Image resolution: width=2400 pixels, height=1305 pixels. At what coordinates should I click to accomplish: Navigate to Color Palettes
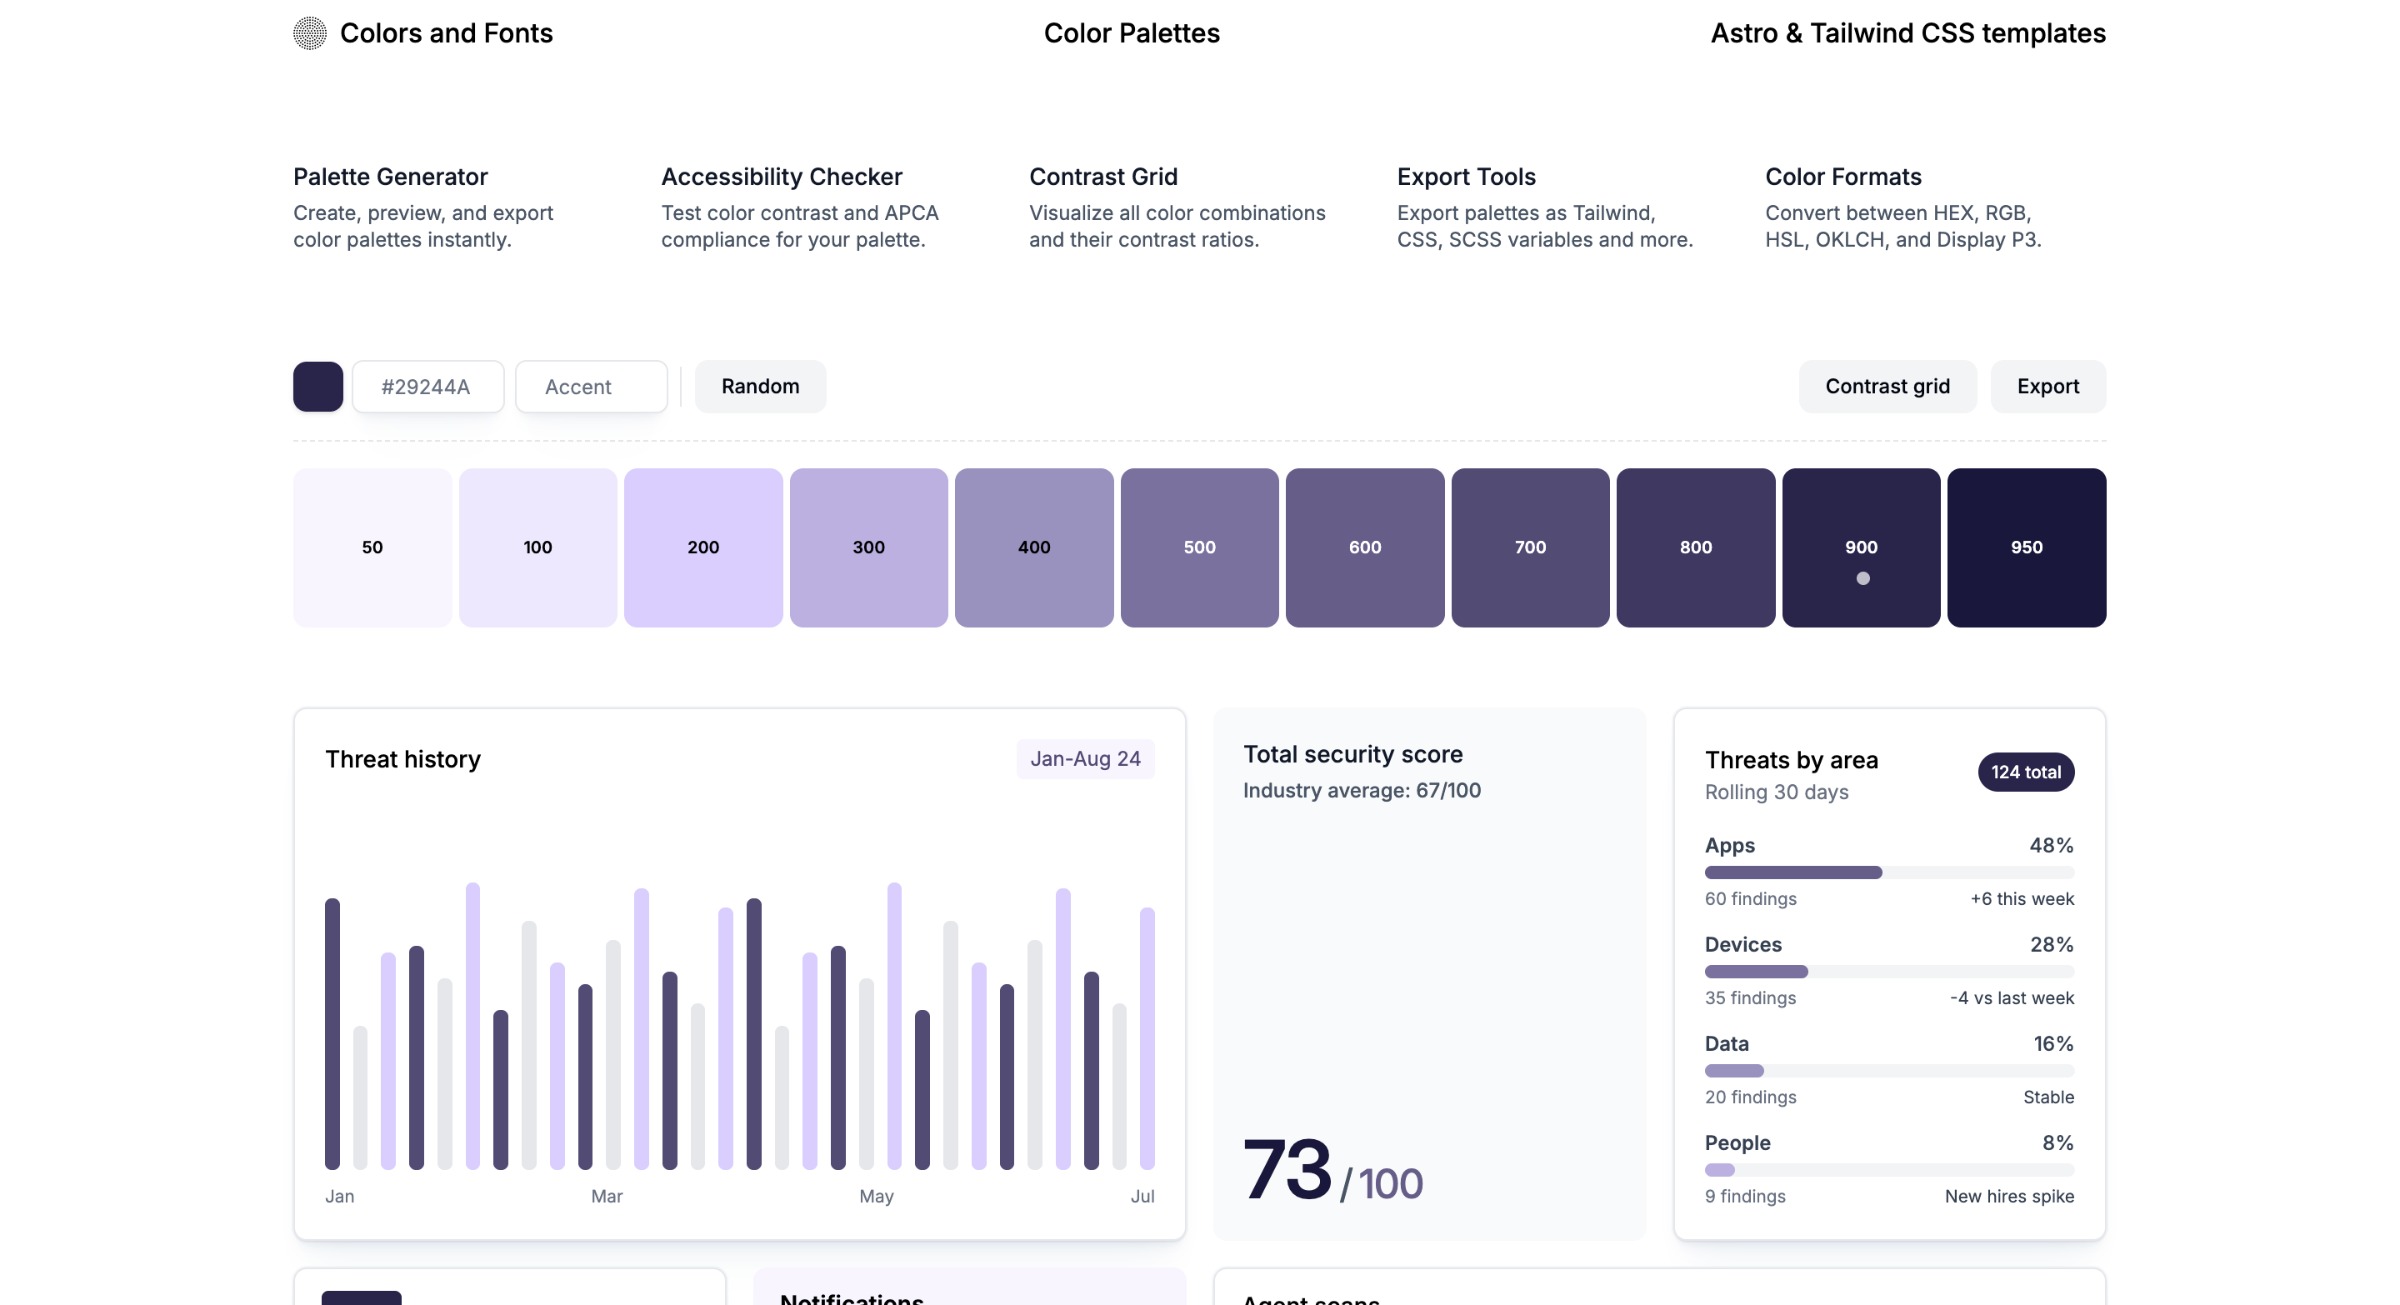coord(1130,33)
